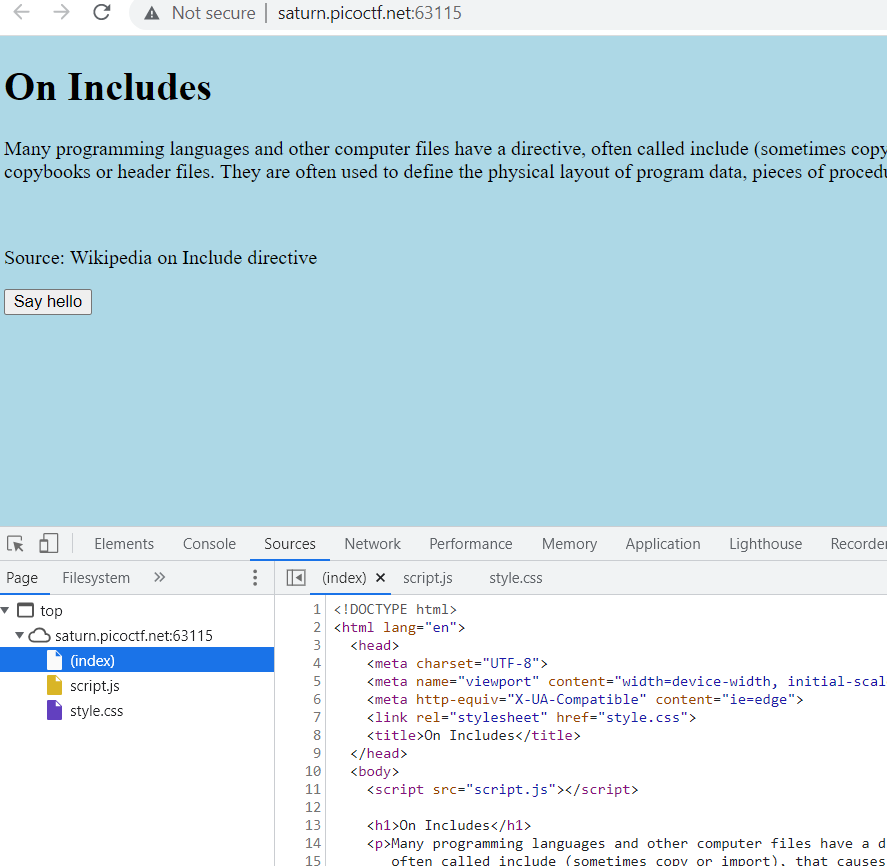Screen dimensions: 887x866
Task: Select the Filesystem pane in the navigator
Action: 96,578
